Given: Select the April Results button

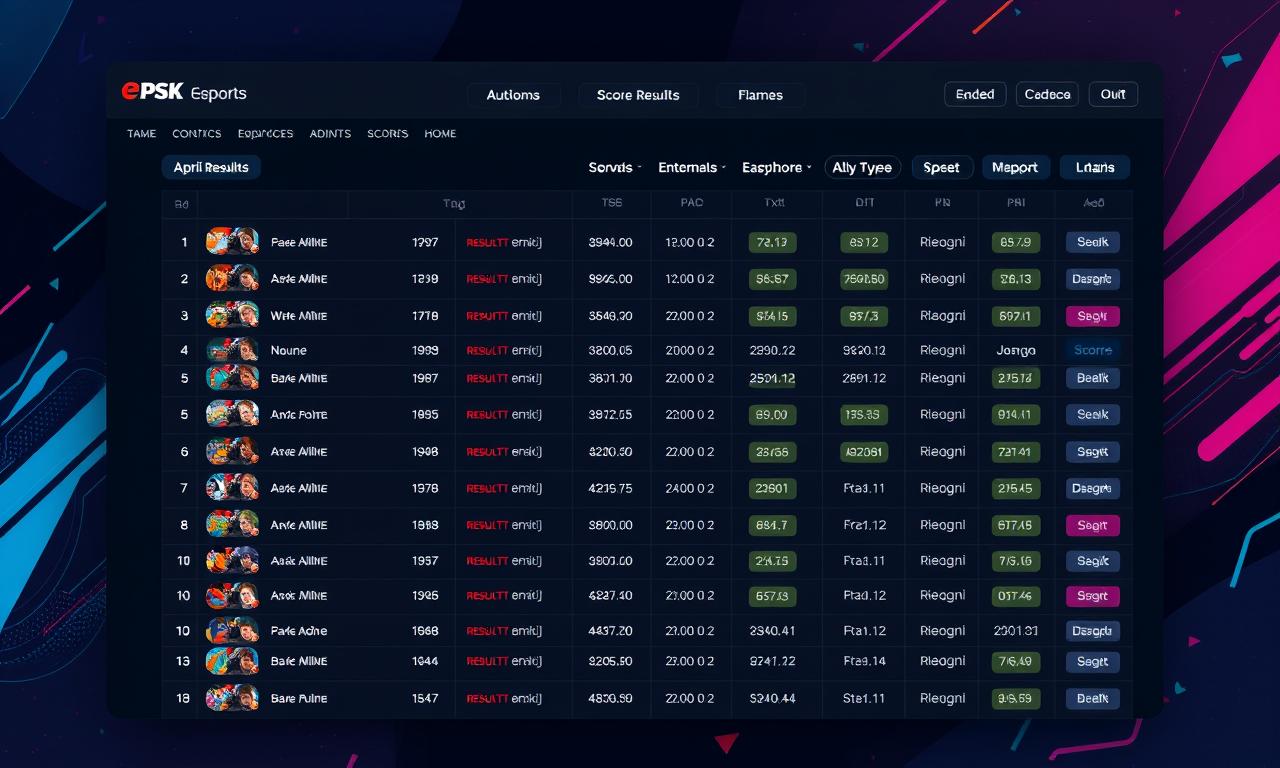Looking at the screenshot, I should pyautogui.click(x=211, y=167).
